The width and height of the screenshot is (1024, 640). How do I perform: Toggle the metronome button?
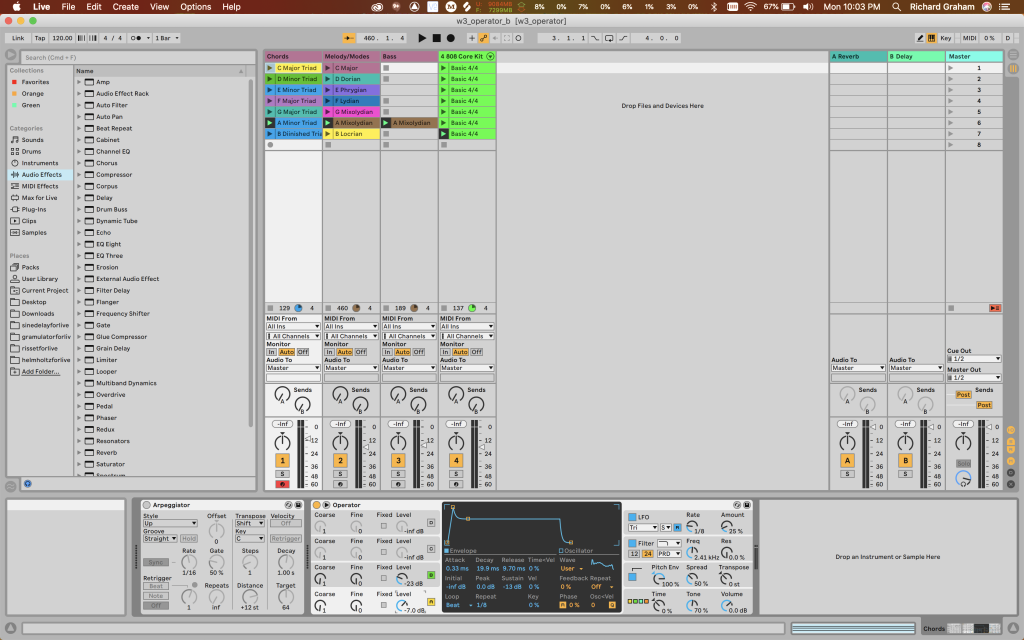pos(136,38)
